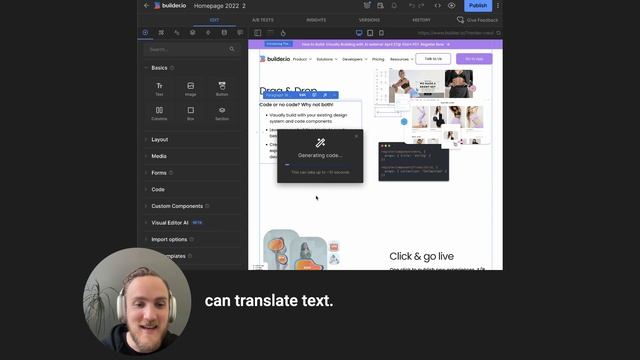Click the flame icon in canvas toolbar
This screenshot has height=360, width=640.
point(283,33)
